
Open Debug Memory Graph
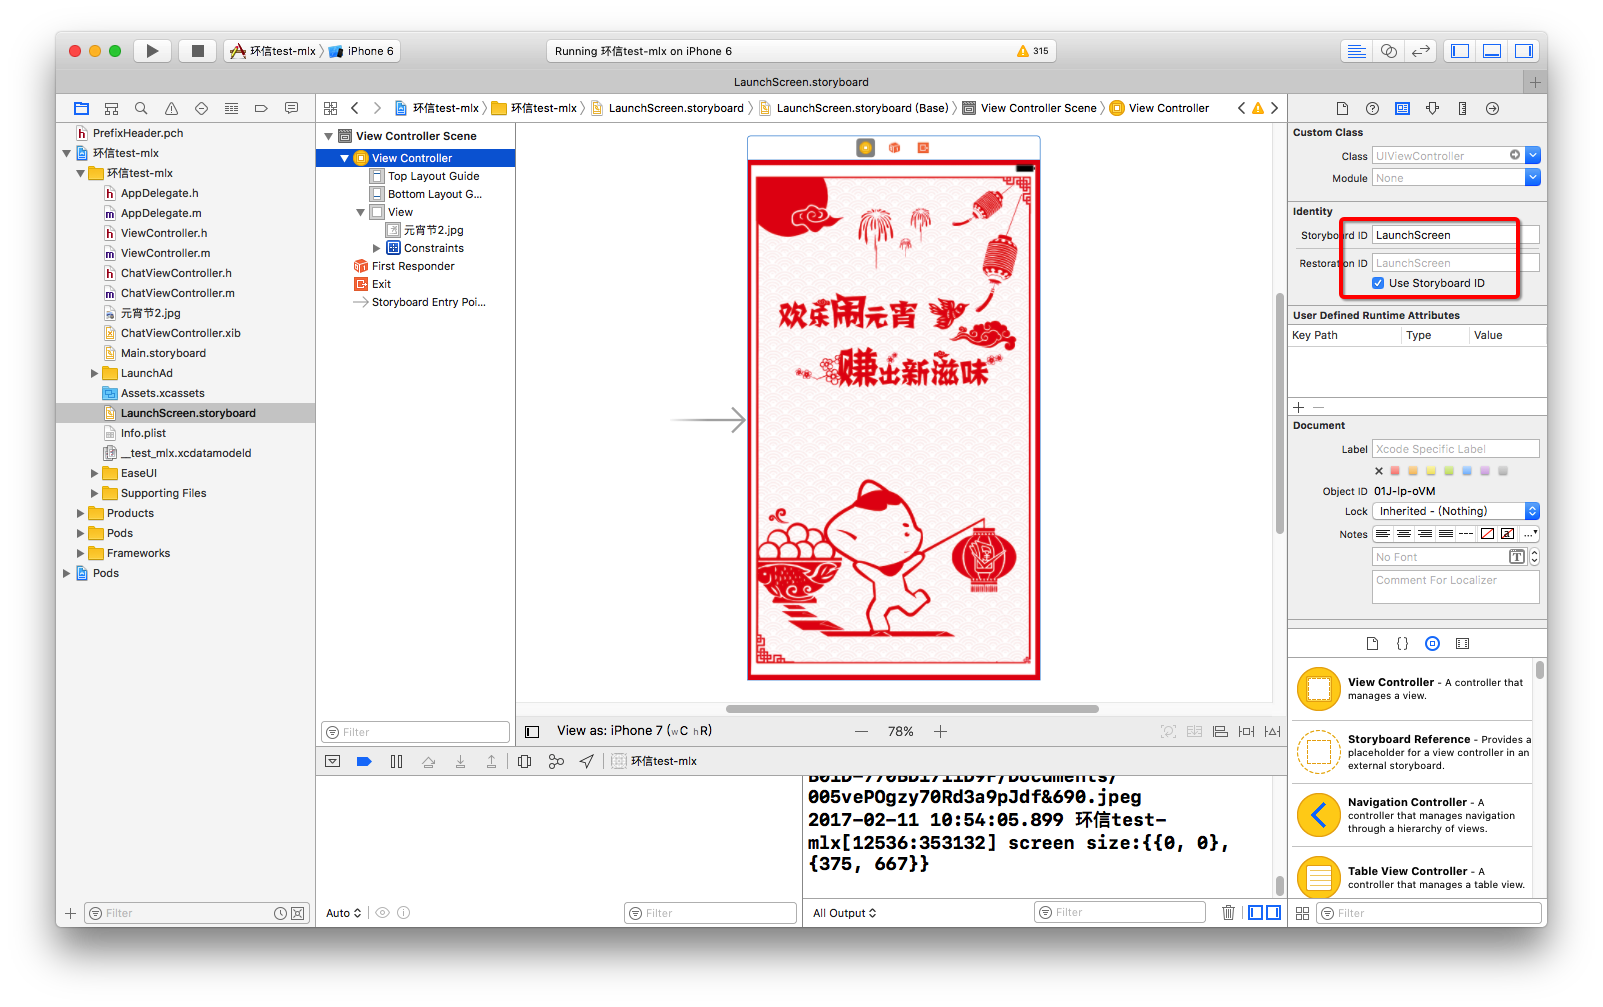point(556,762)
